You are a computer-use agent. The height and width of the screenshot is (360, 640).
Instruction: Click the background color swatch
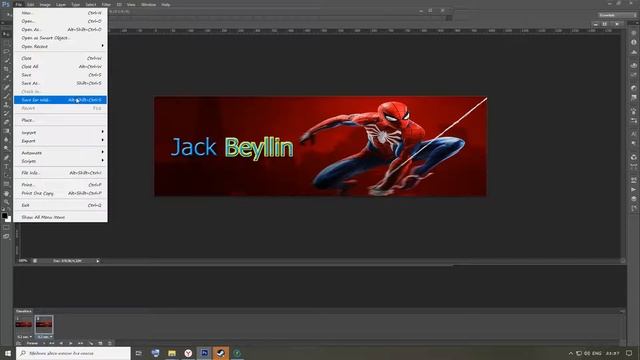tap(9, 220)
